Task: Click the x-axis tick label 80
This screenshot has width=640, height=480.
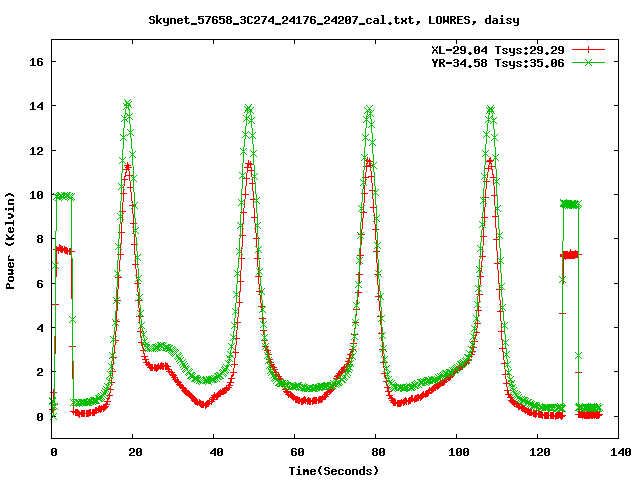Action: (378, 452)
